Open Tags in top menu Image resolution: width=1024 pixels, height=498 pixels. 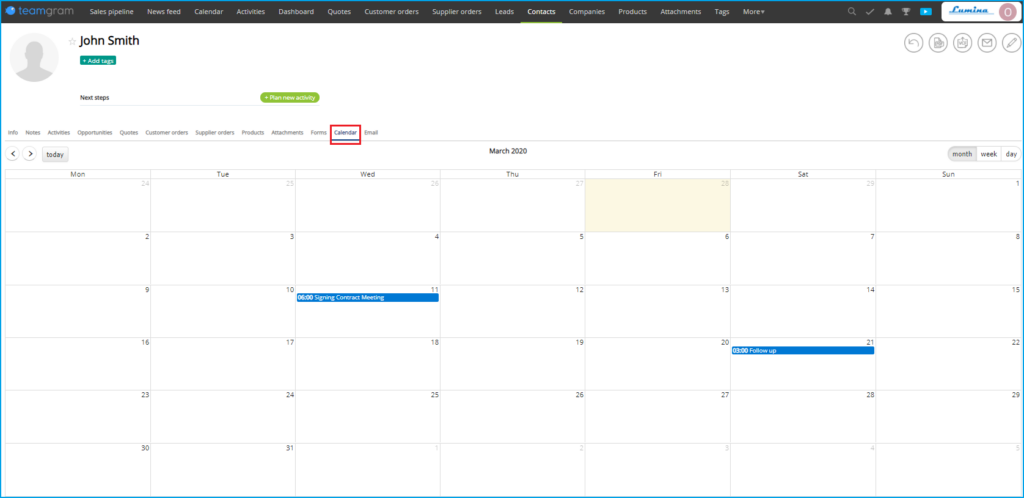tap(722, 12)
